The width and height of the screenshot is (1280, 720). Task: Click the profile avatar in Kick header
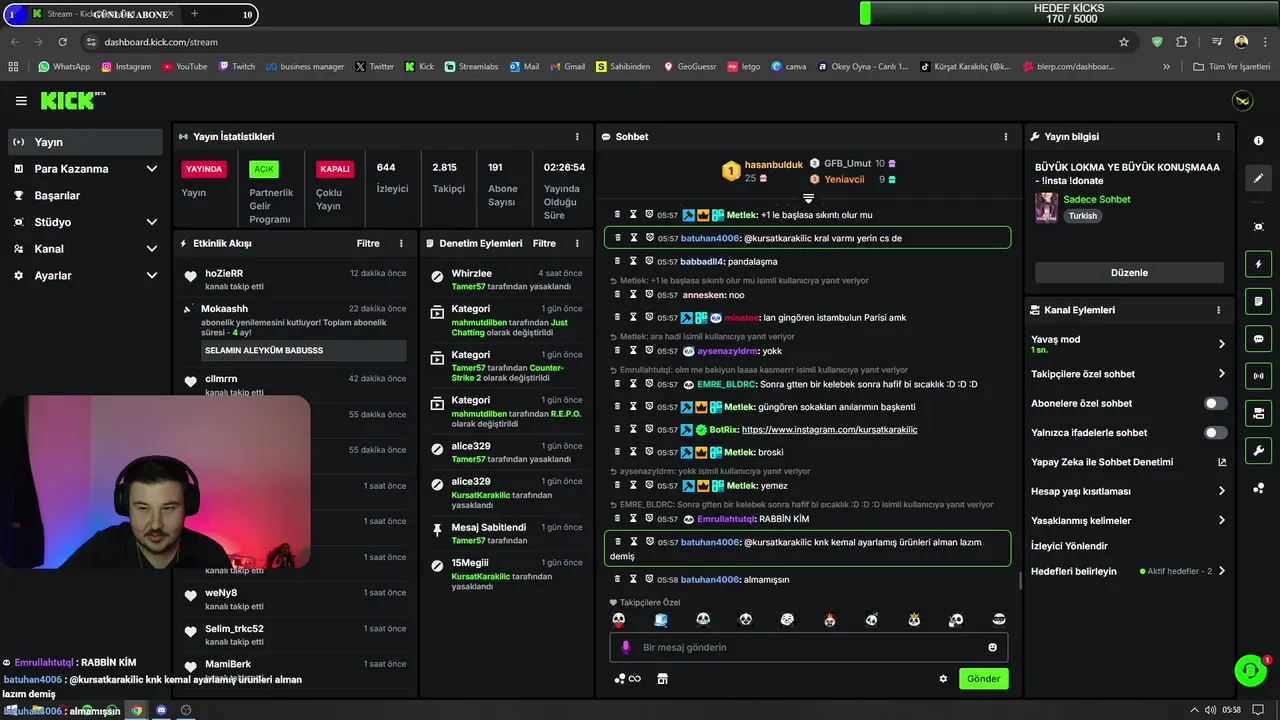coord(1242,101)
